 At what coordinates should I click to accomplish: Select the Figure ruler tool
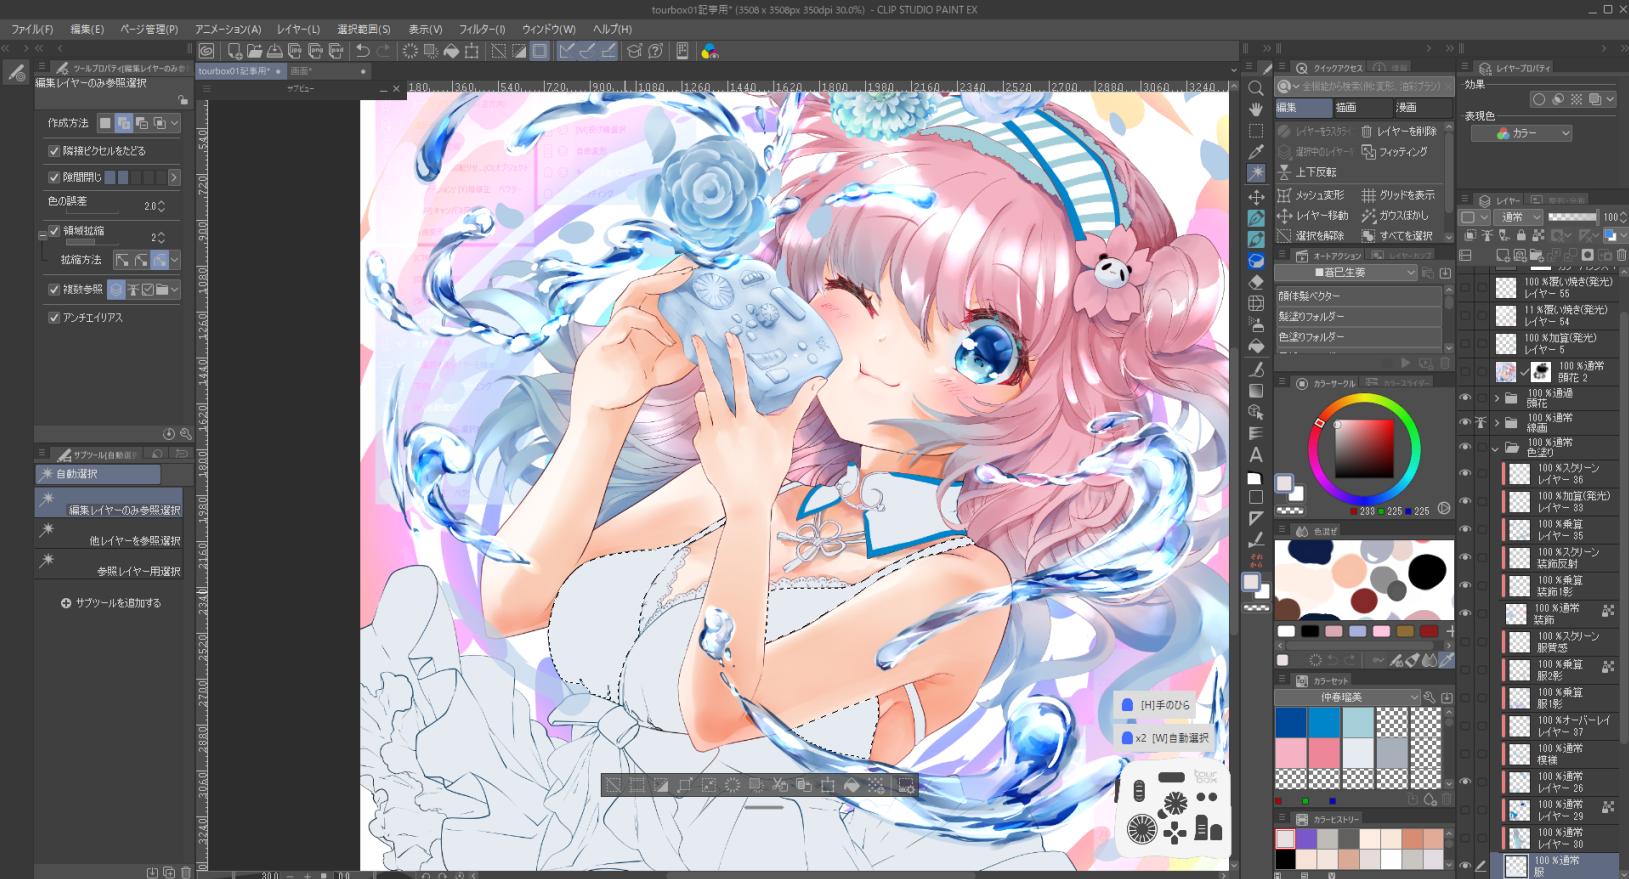click(x=1256, y=519)
